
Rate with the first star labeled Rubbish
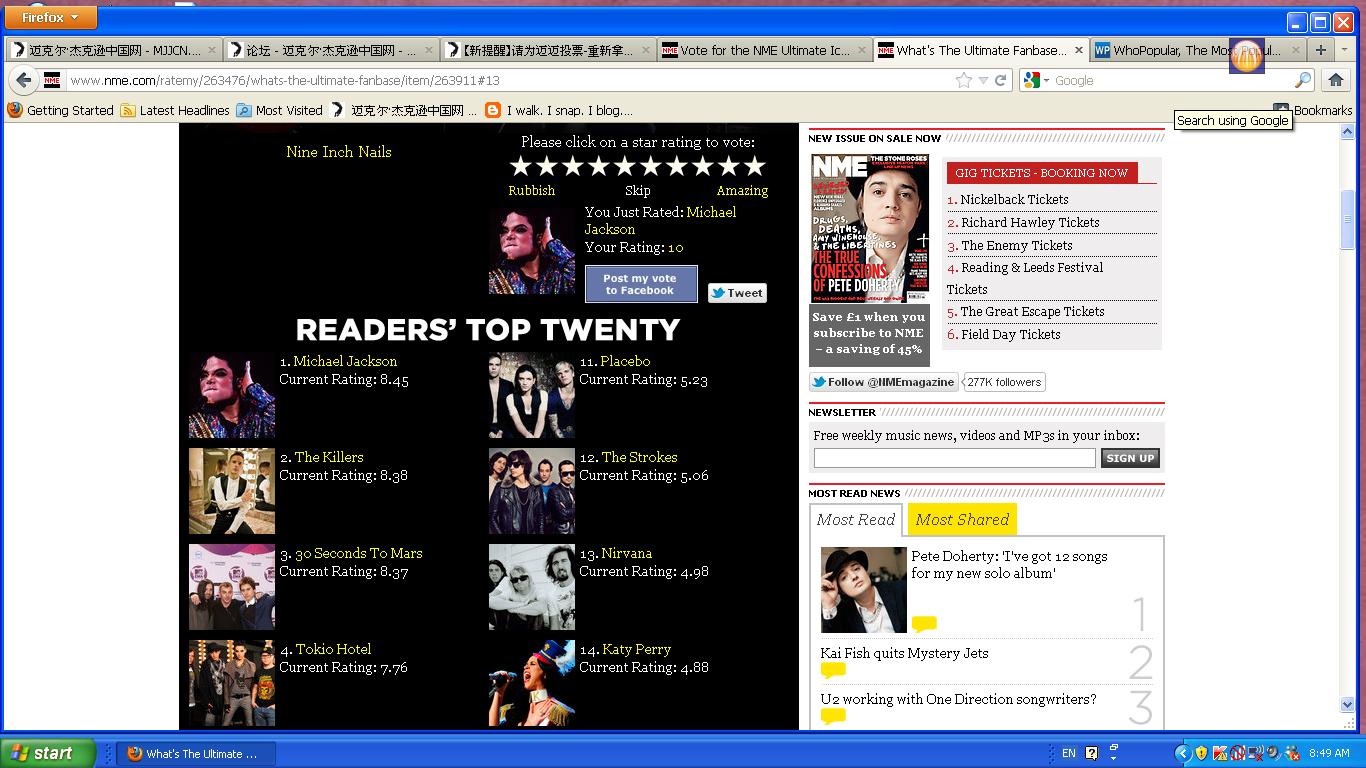pos(520,167)
